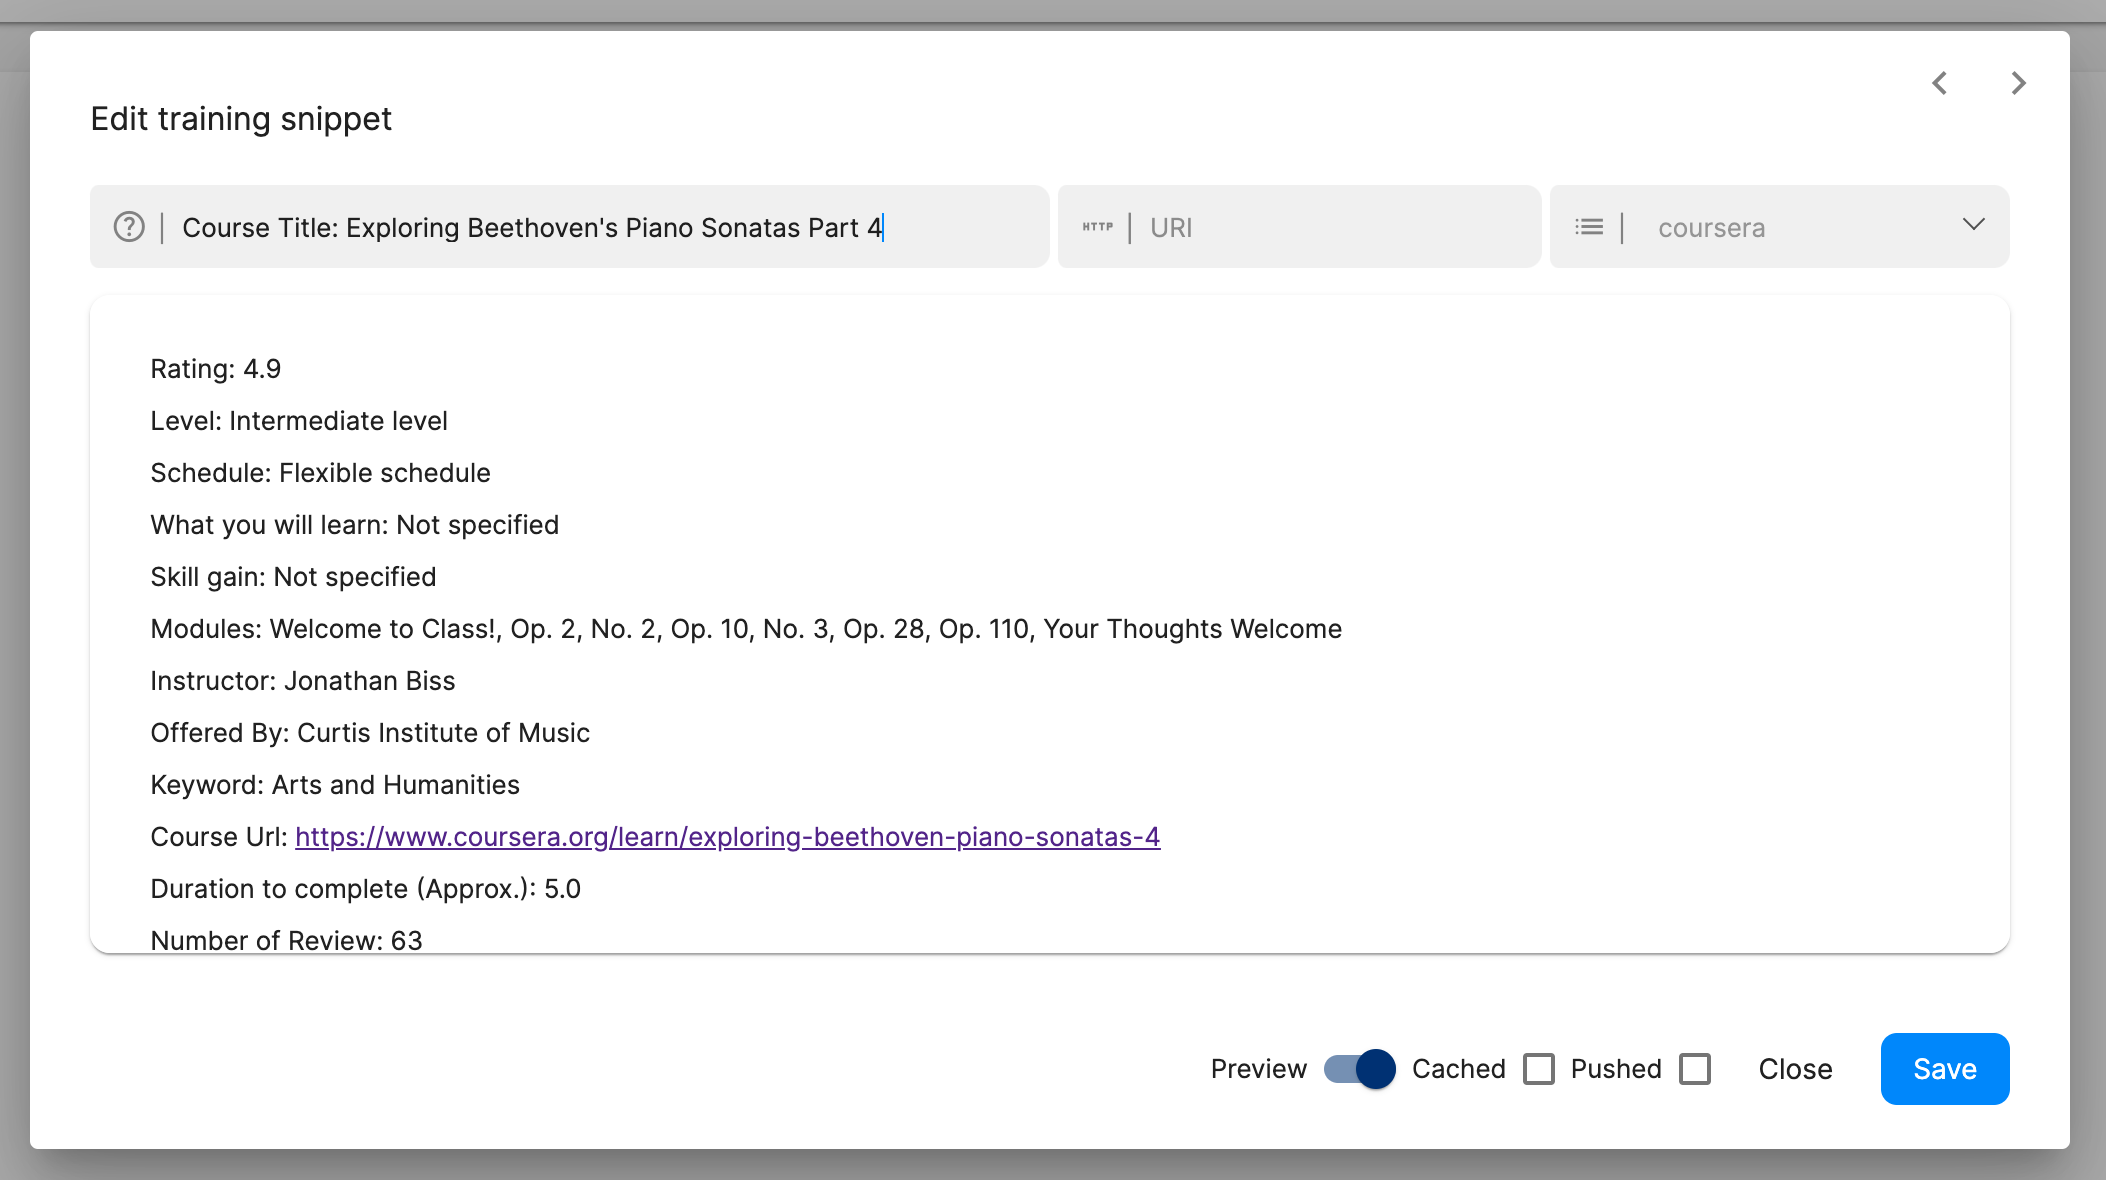The height and width of the screenshot is (1180, 2106).
Task: Close the edit snippet dialog
Action: (1795, 1069)
